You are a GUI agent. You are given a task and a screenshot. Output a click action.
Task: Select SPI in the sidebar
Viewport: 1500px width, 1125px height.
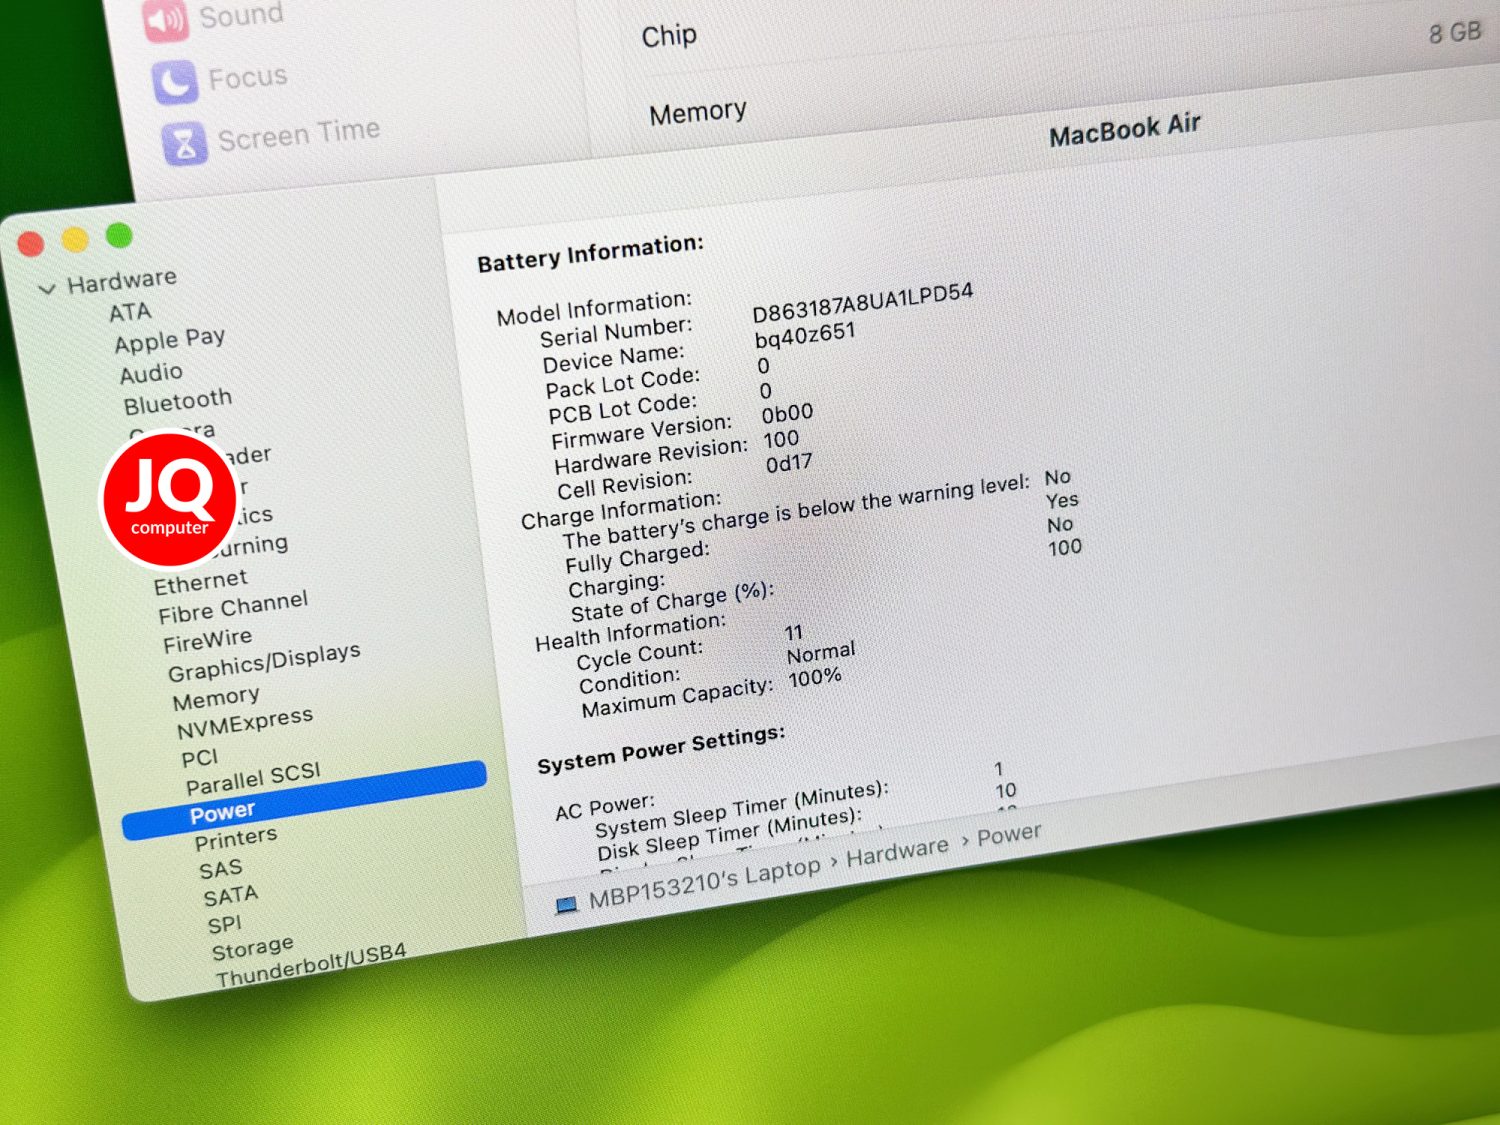click(x=224, y=924)
